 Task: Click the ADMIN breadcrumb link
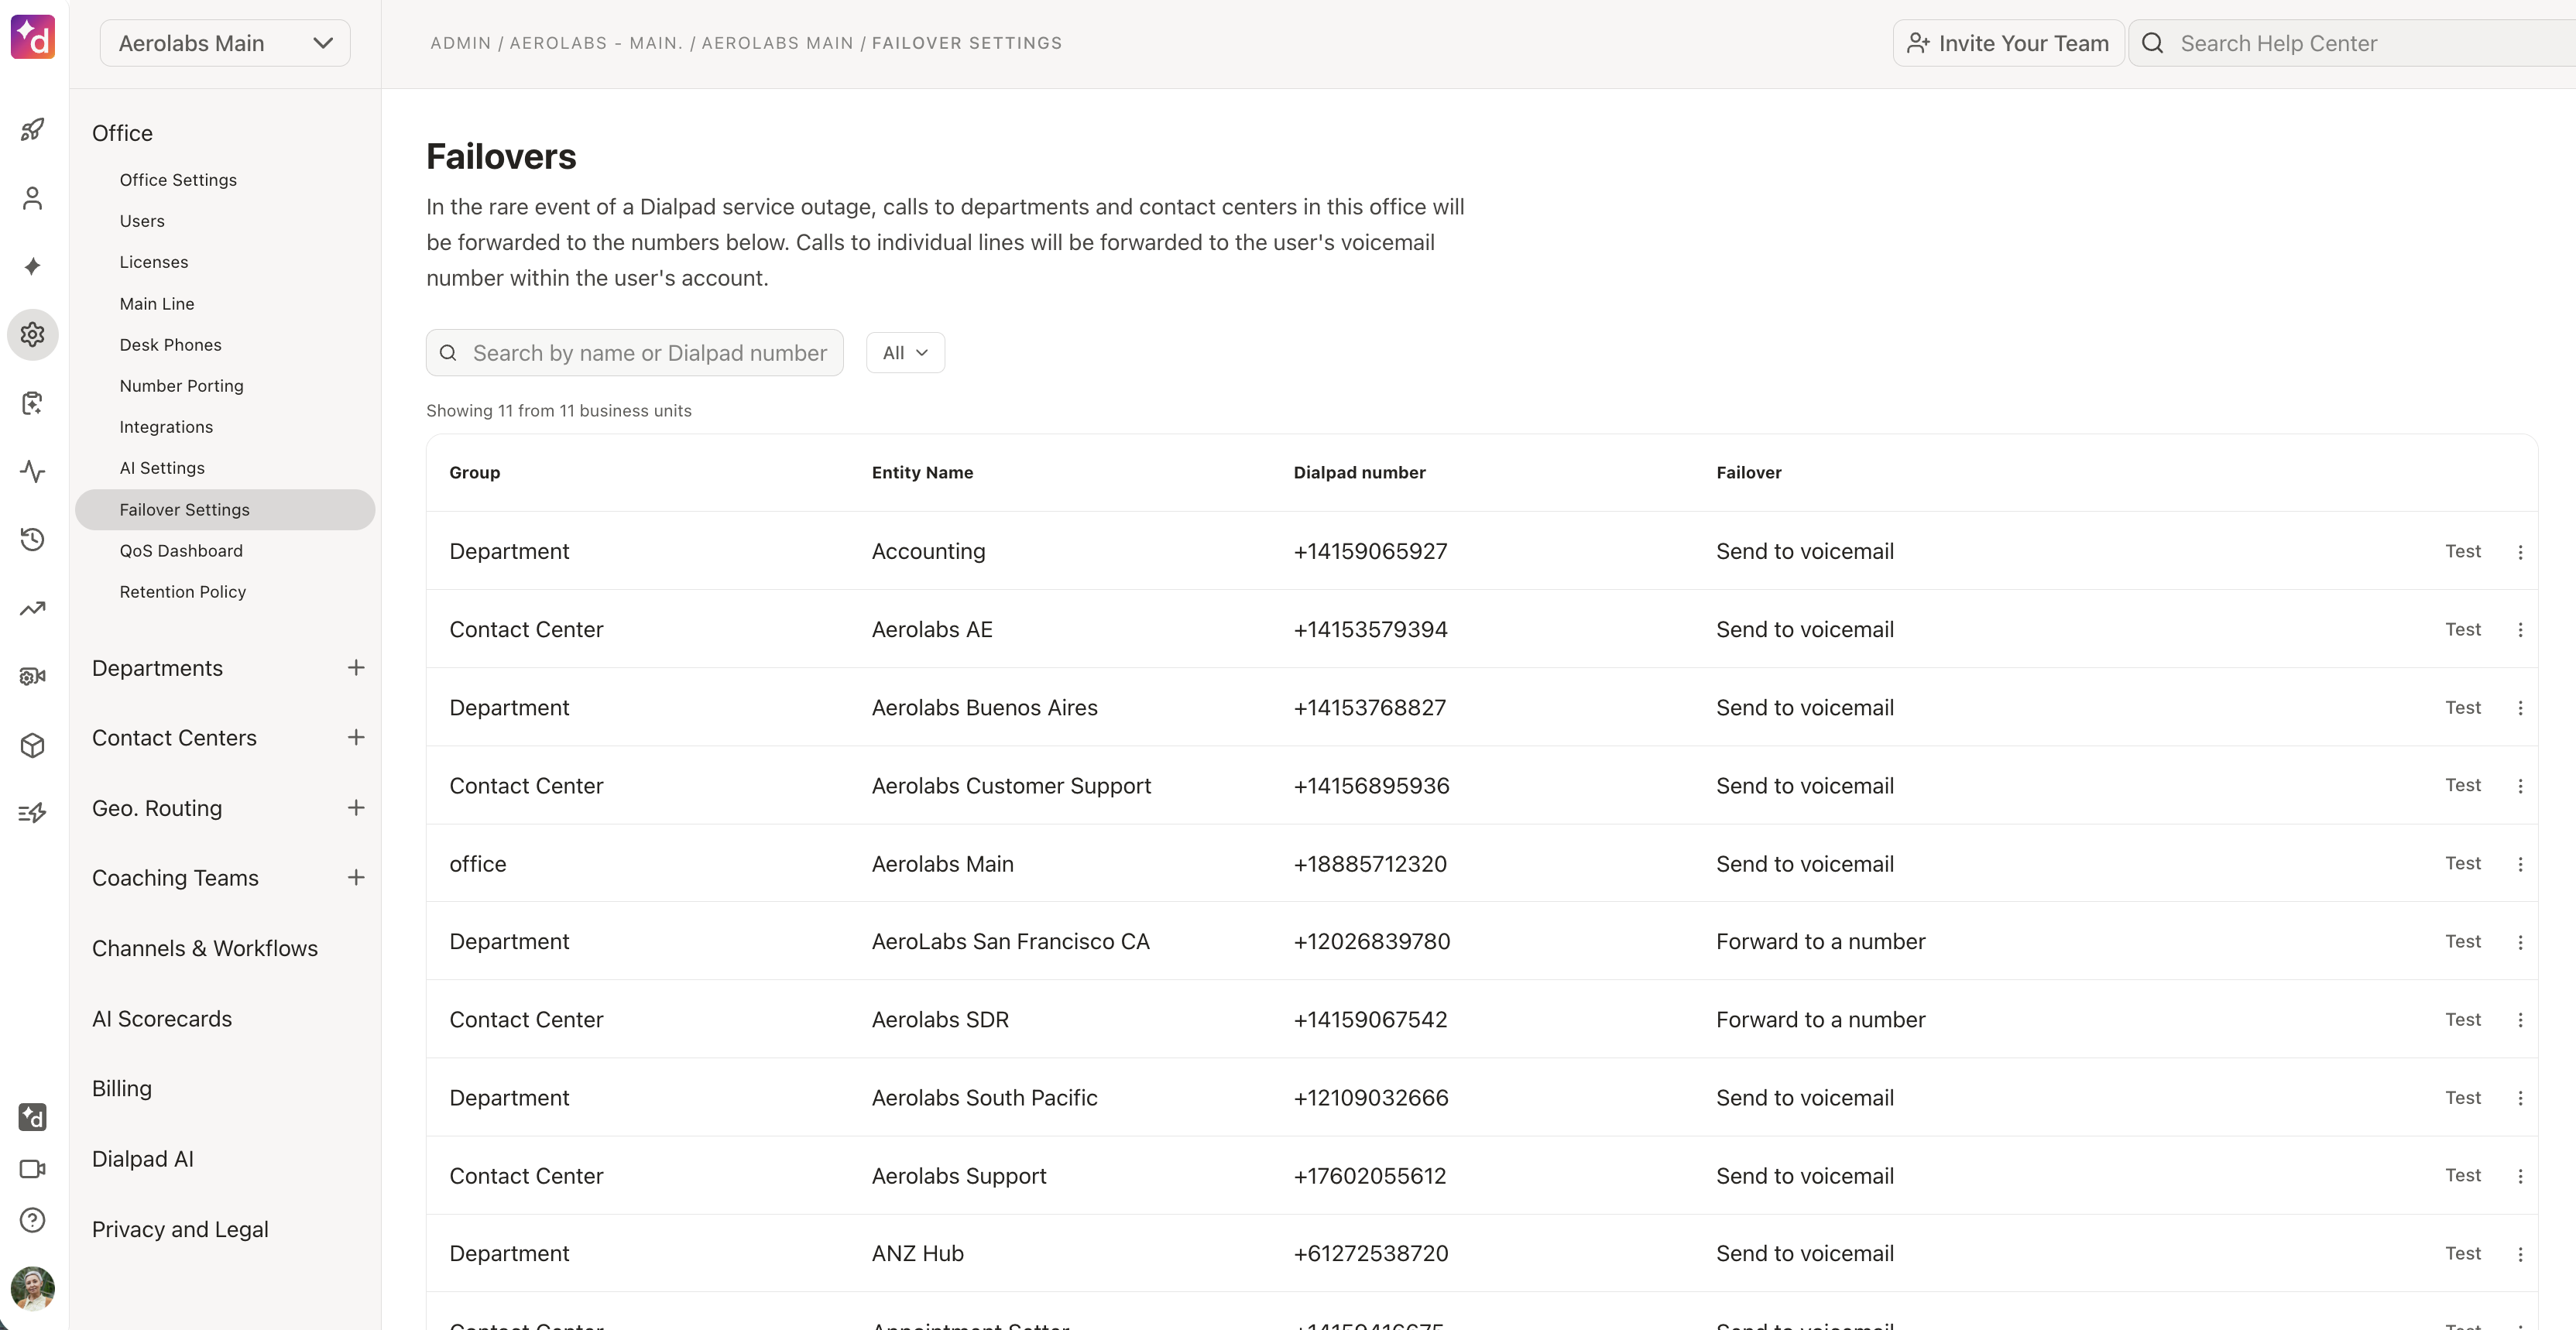coord(461,43)
